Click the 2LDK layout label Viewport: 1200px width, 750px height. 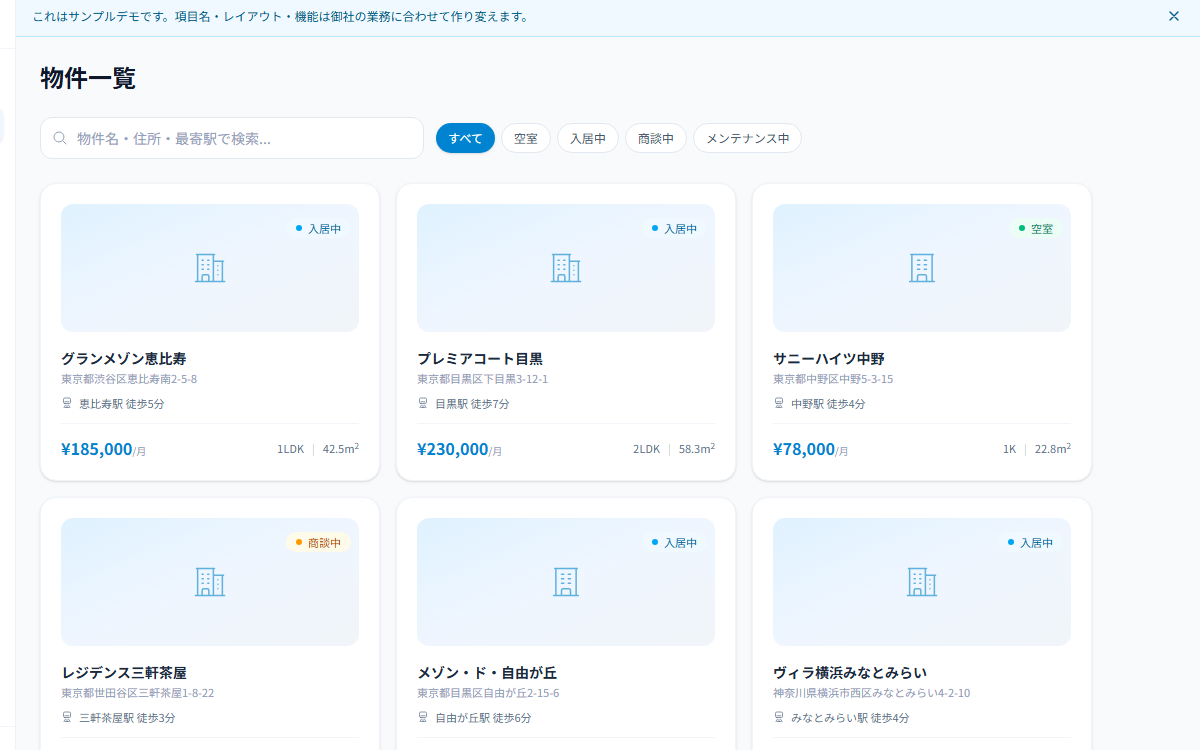tap(647, 450)
